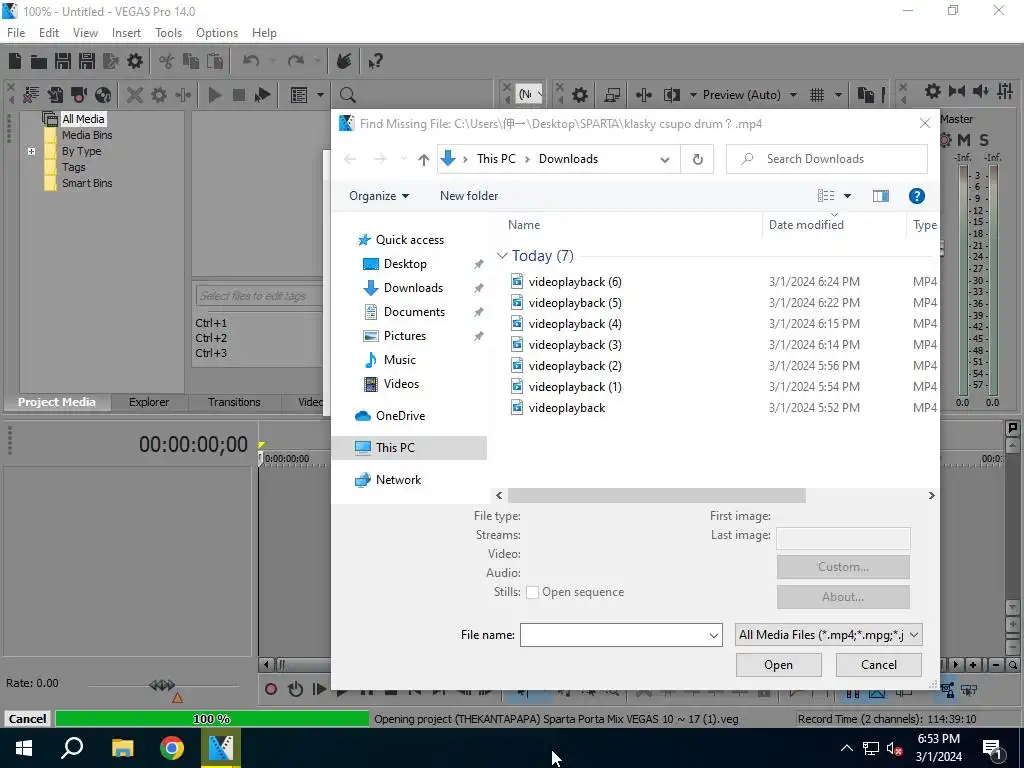Image resolution: width=1024 pixels, height=768 pixels.
Task: Click the Search Downloads field
Action: click(827, 159)
